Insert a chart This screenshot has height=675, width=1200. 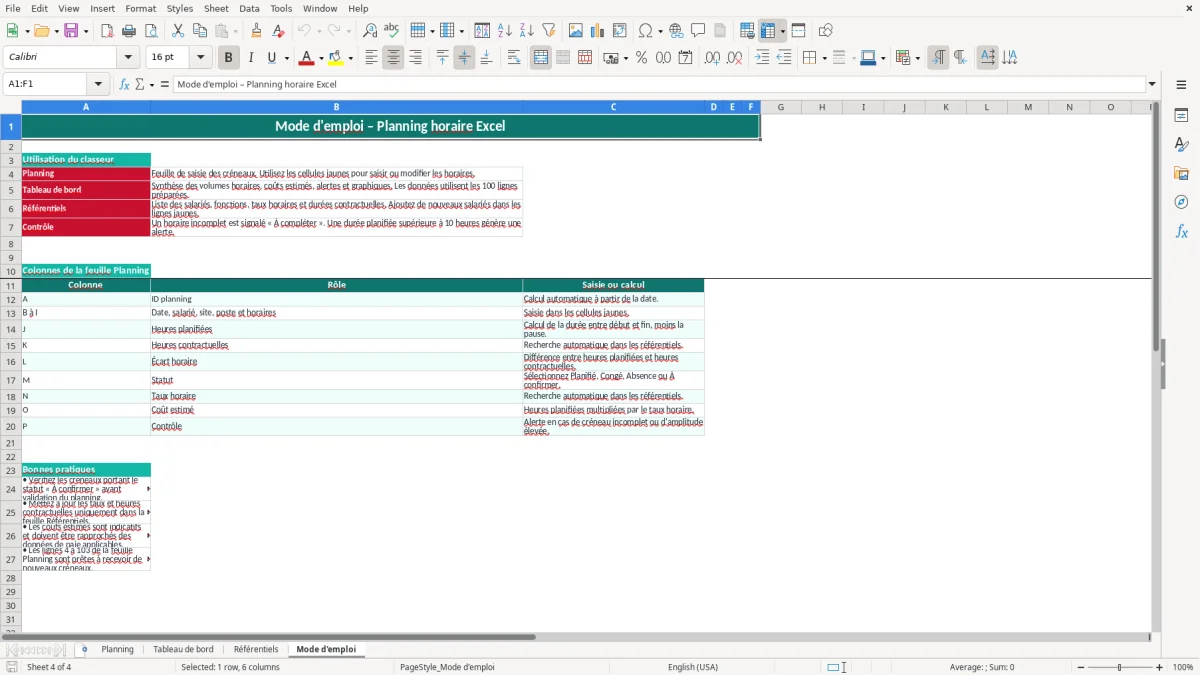coord(598,31)
